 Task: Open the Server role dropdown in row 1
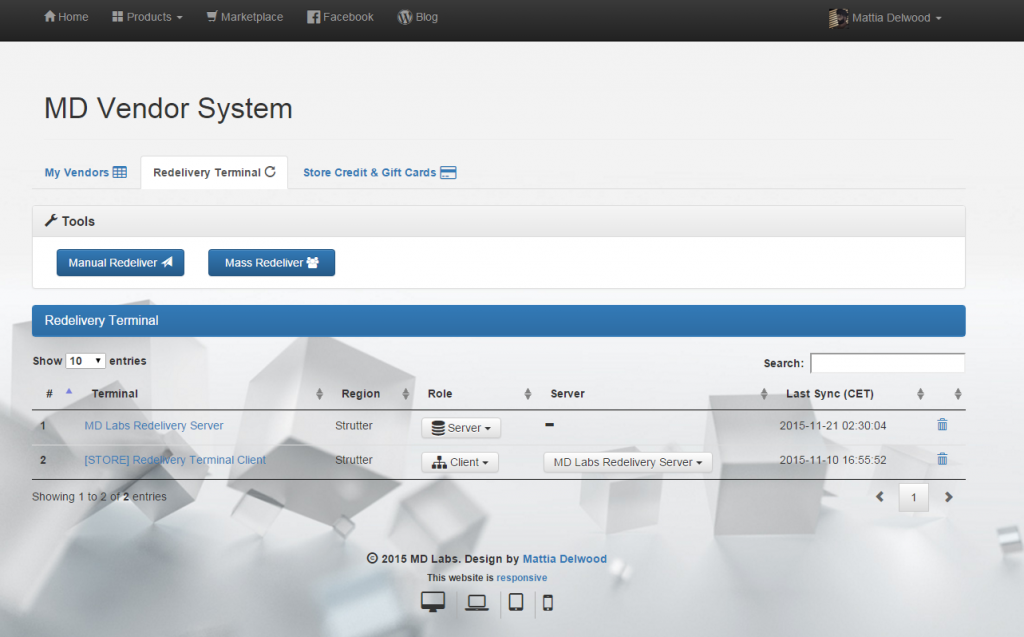pyautogui.click(x=460, y=427)
